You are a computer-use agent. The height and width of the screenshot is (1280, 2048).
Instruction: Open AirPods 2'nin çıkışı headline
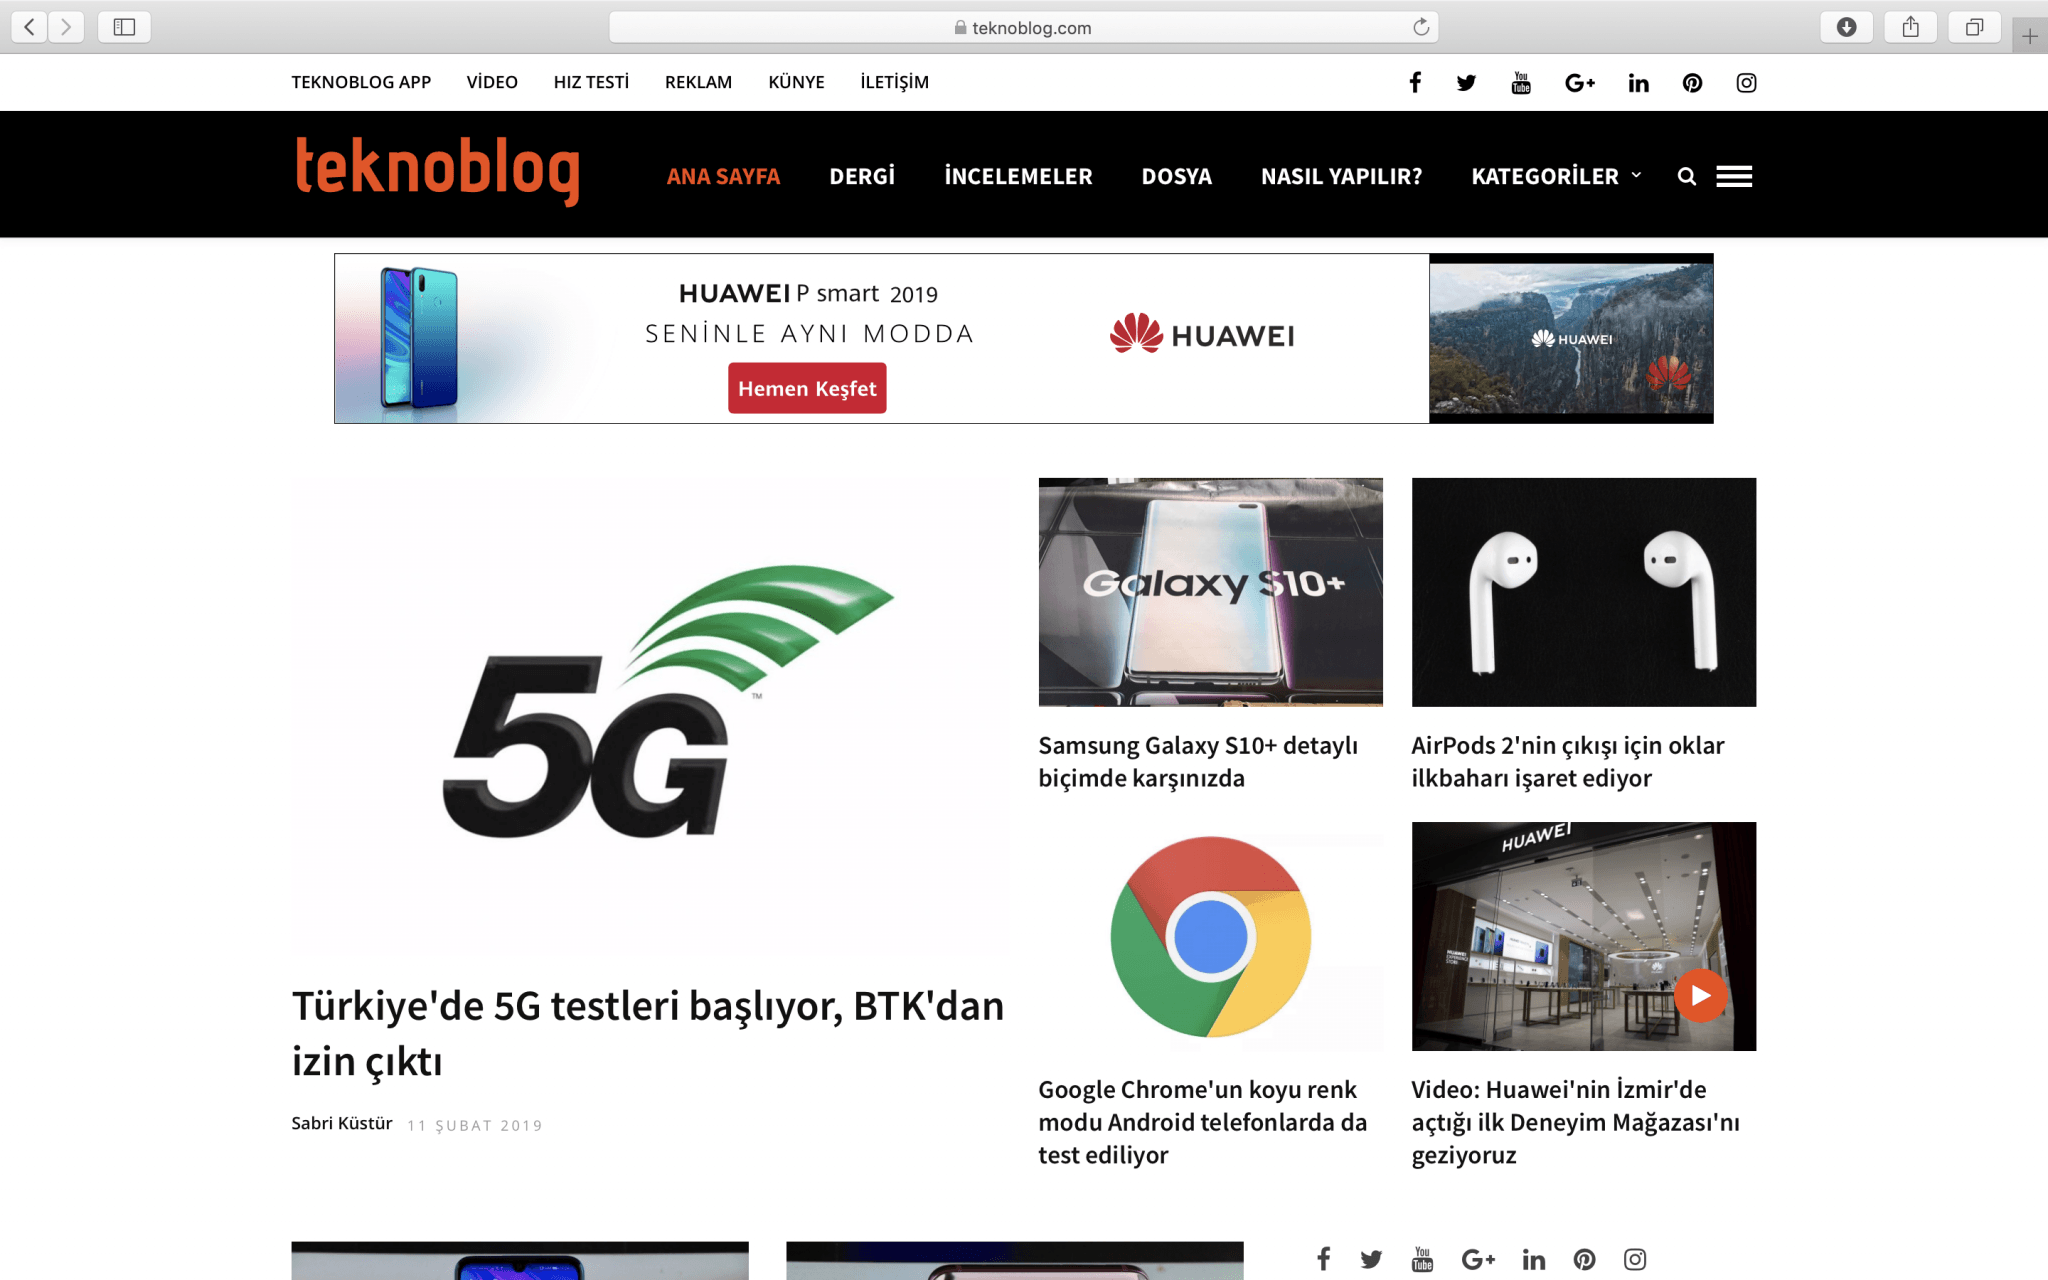tap(1568, 762)
